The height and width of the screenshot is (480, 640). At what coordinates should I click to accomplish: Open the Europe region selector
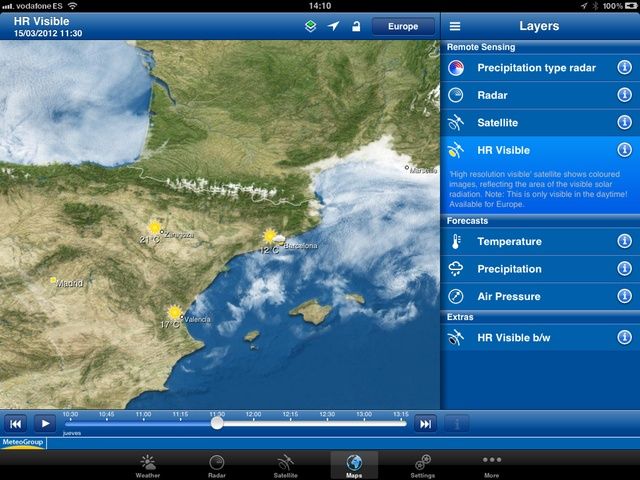click(403, 26)
